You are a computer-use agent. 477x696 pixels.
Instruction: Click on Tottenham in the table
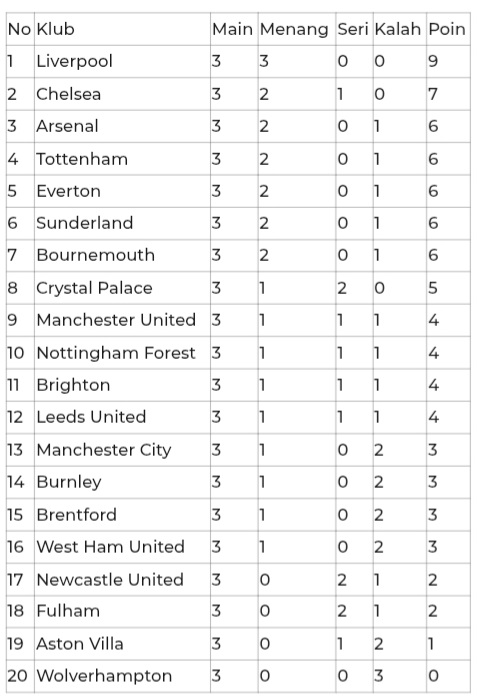[x=82, y=159]
